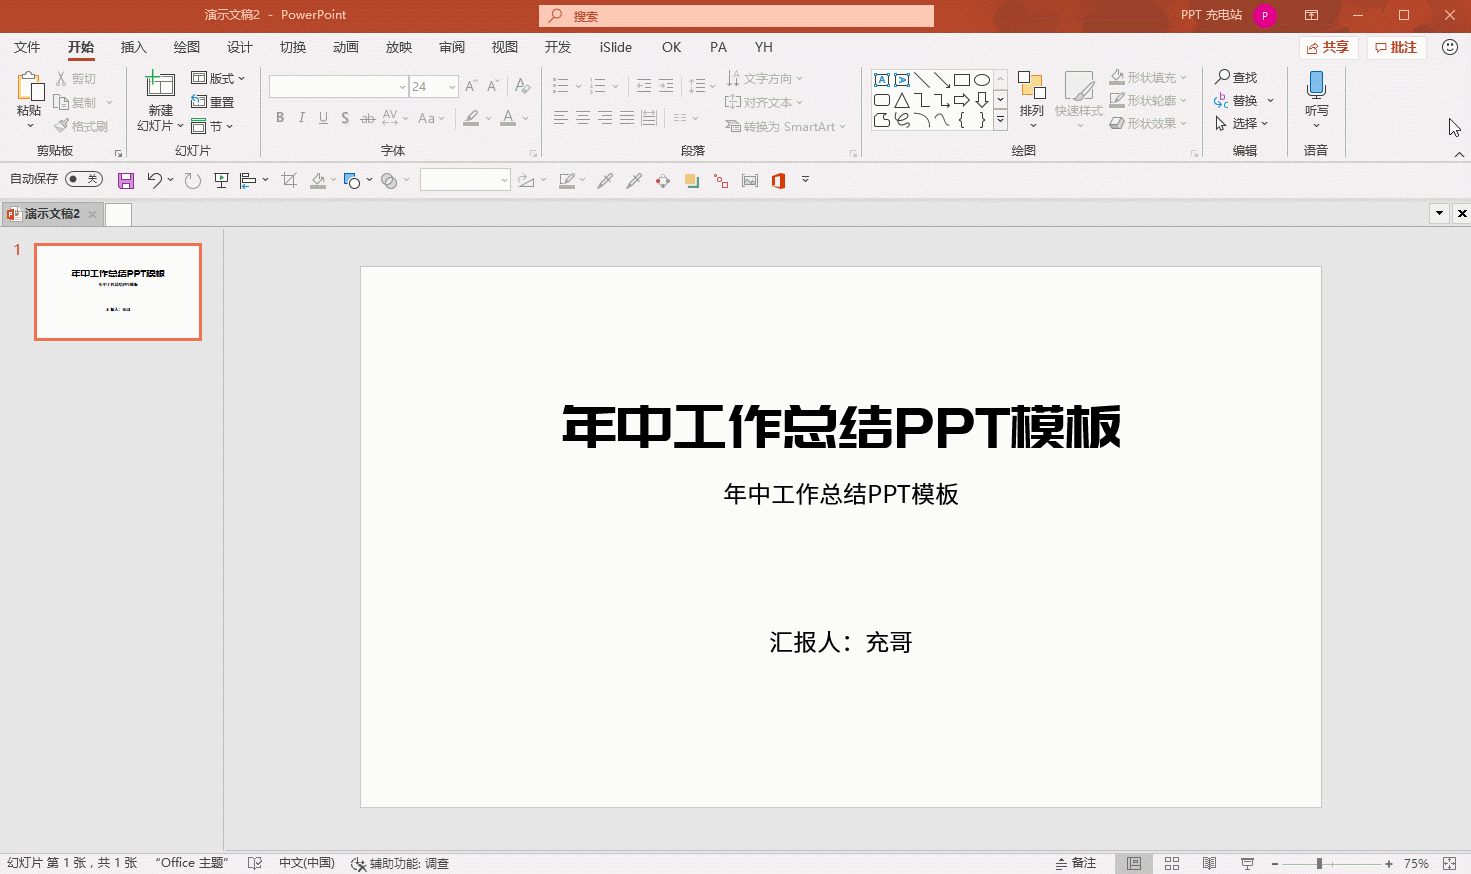
Task: Click the Find (查找) magnifier button
Action: coord(1236,77)
